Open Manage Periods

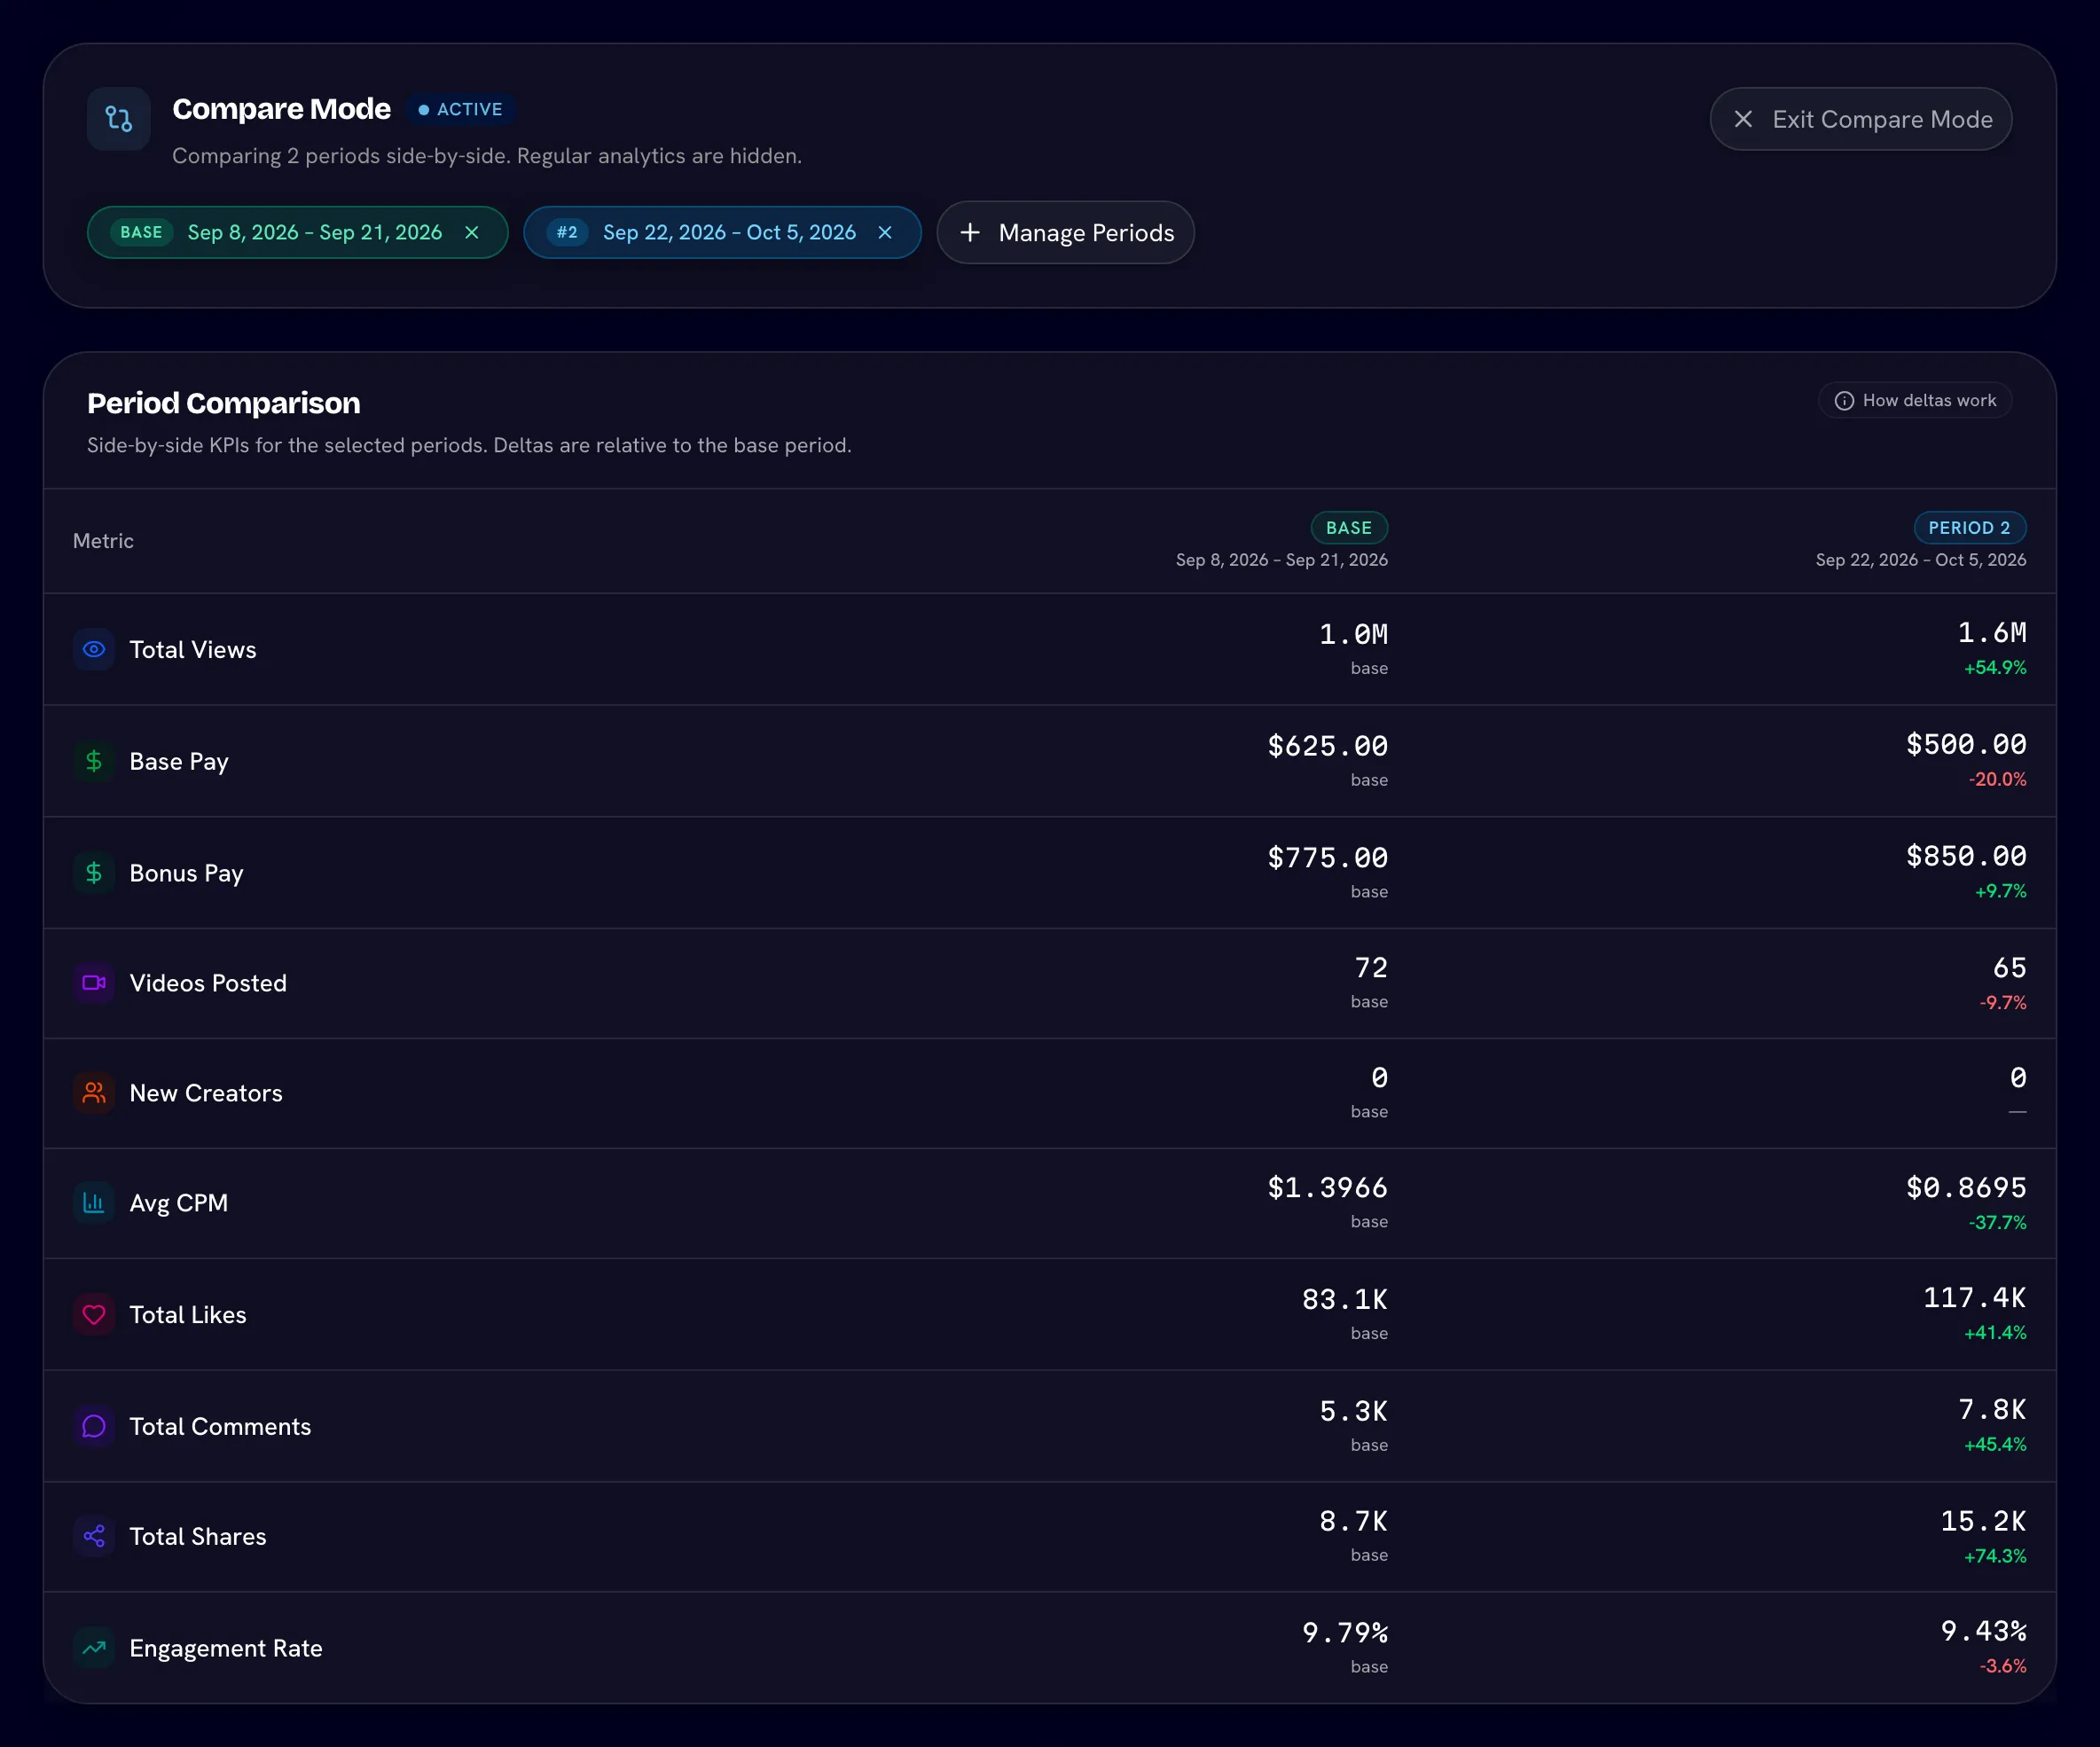pos(1065,232)
